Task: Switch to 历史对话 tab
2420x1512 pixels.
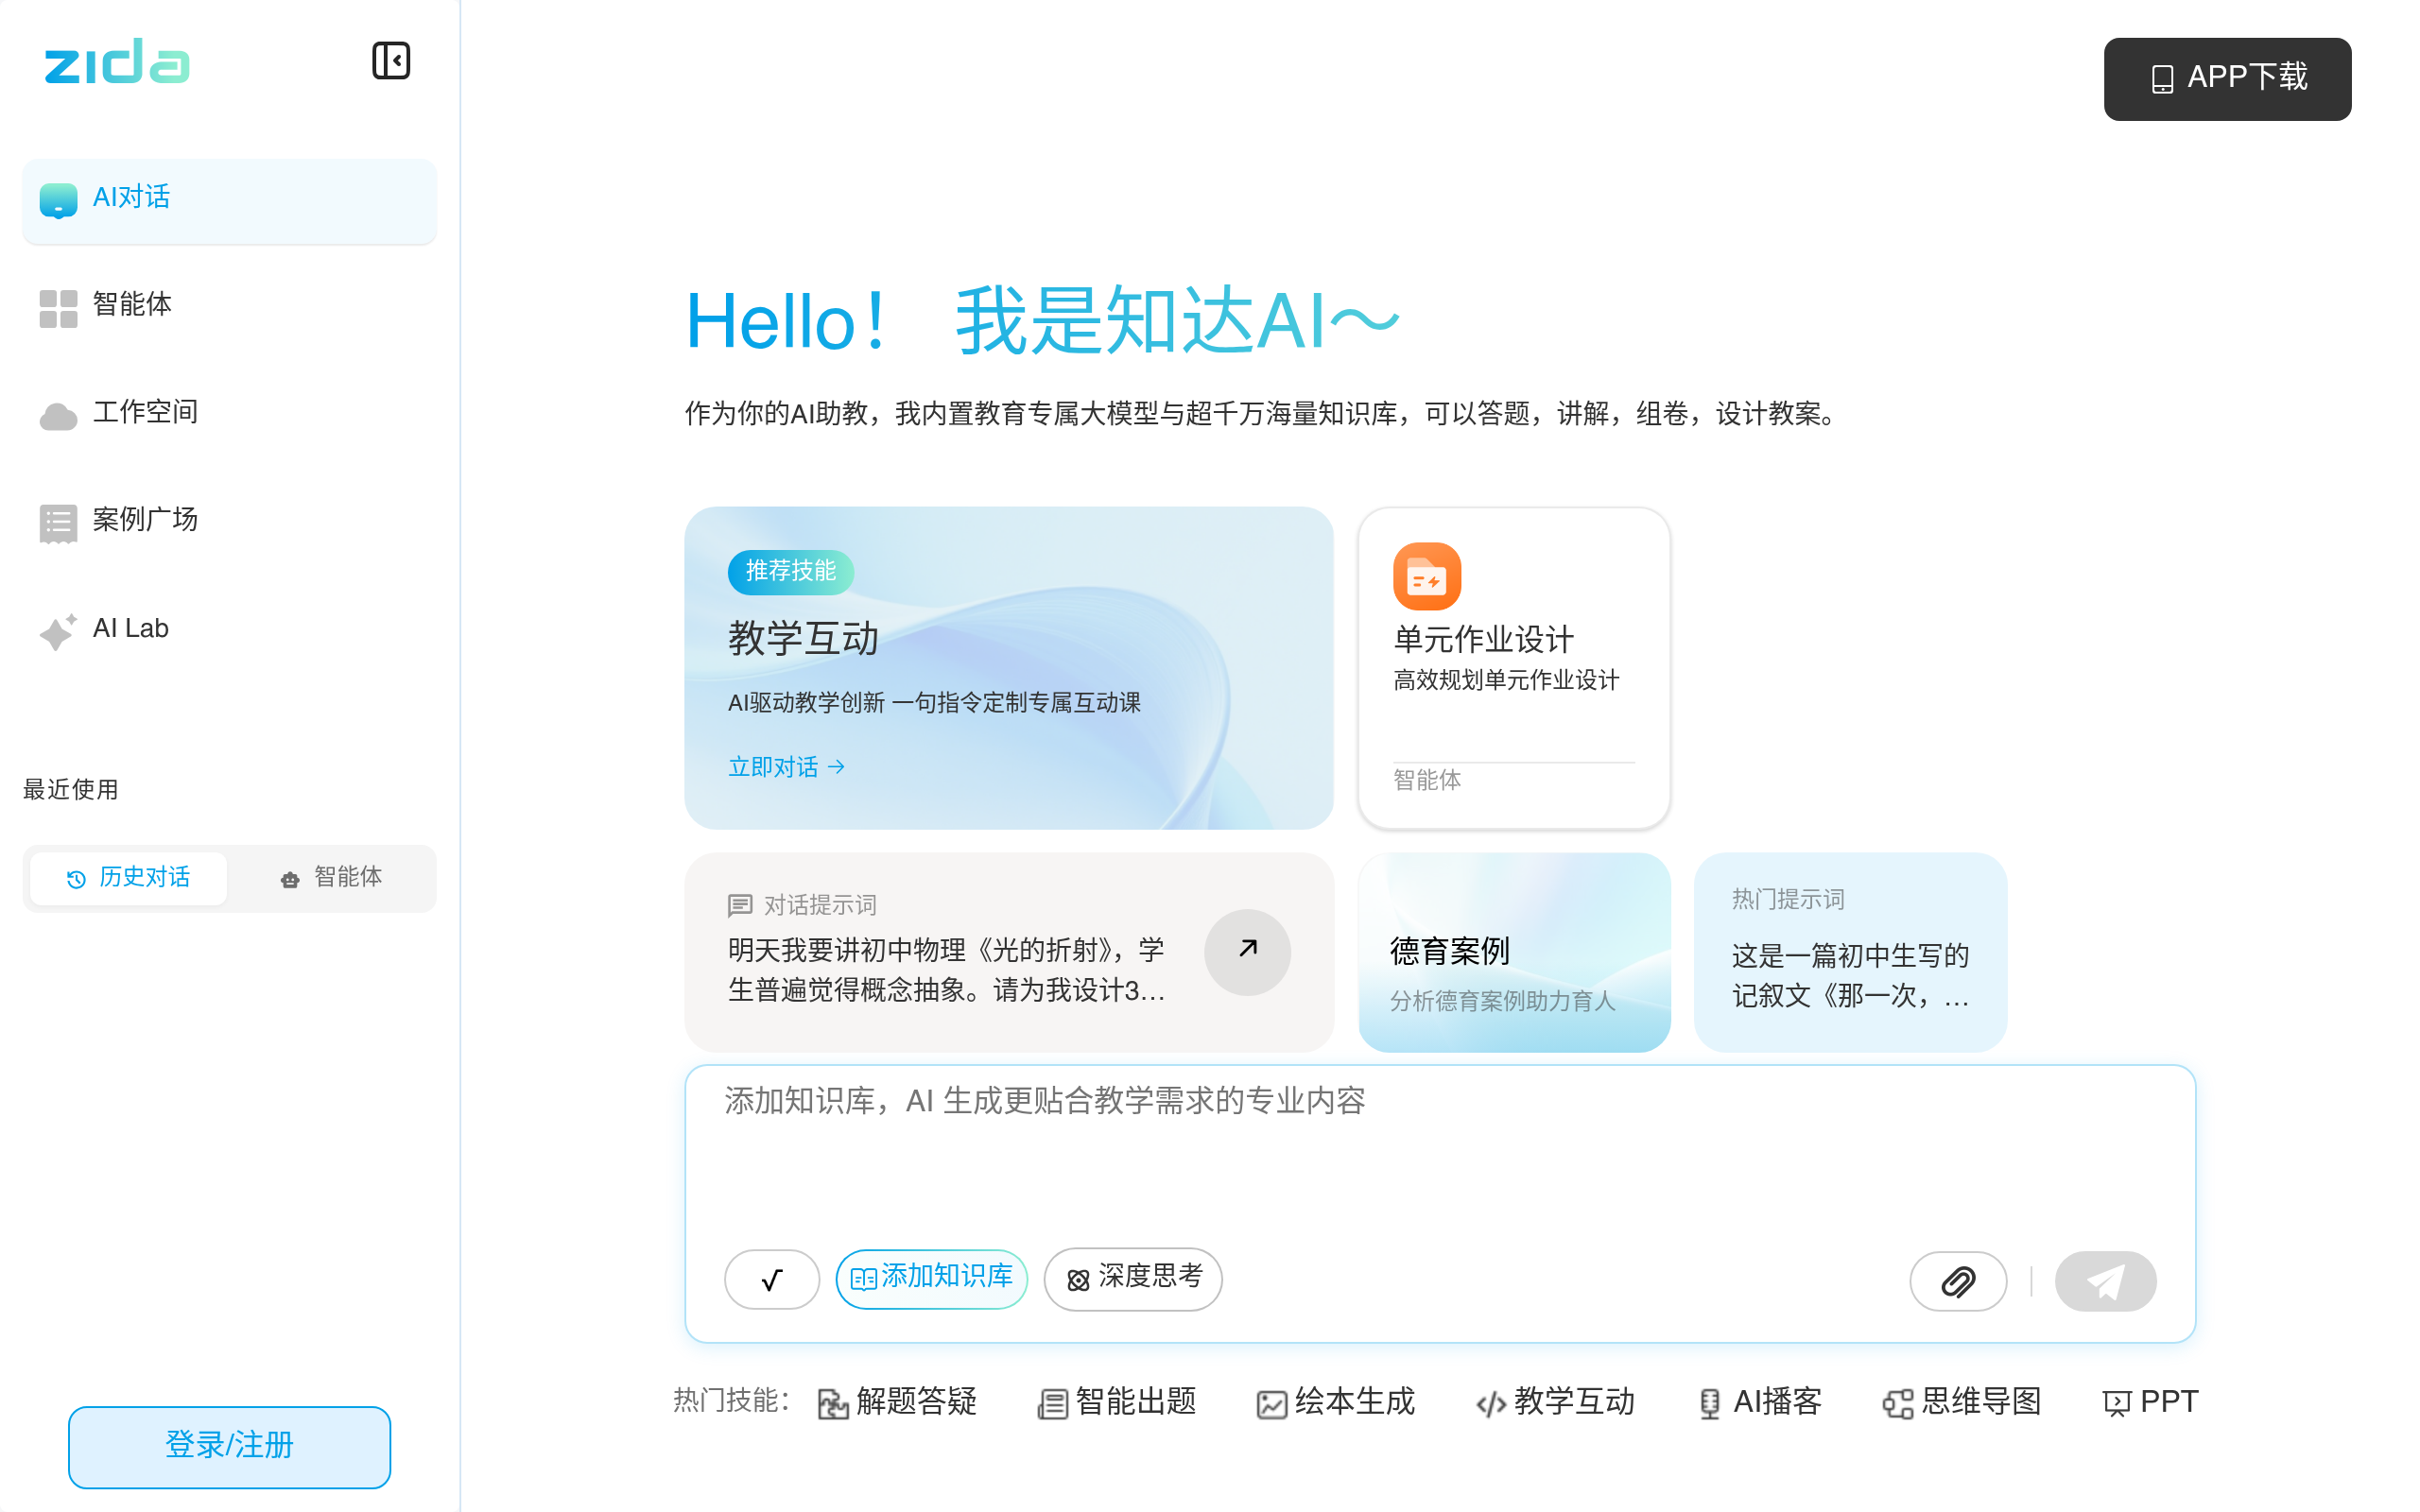Action: pos(129,878)
